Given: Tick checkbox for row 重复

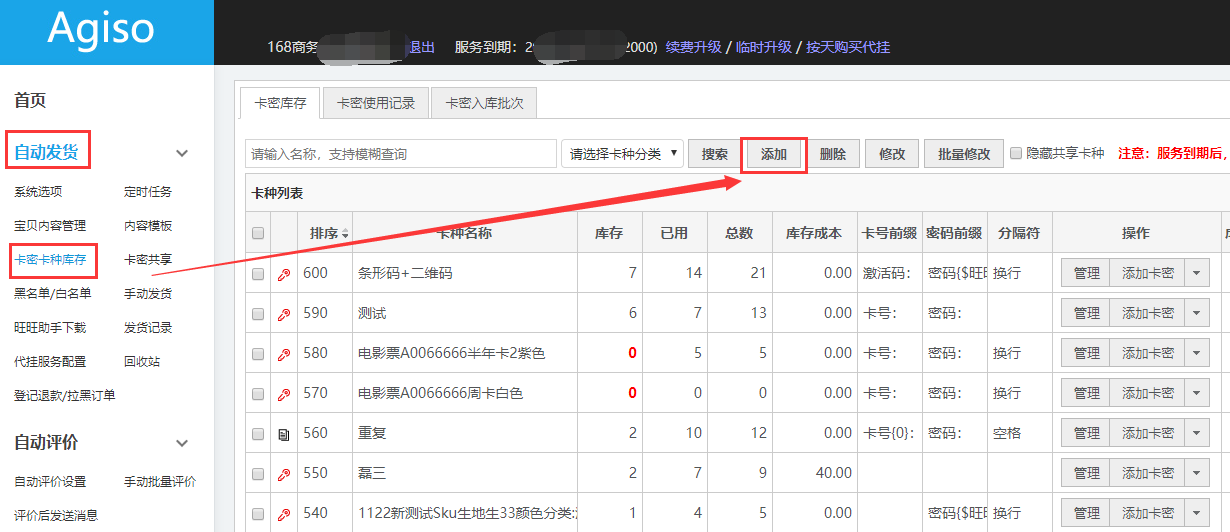Looking at the screenshot, I should click(x=258, y=434).
